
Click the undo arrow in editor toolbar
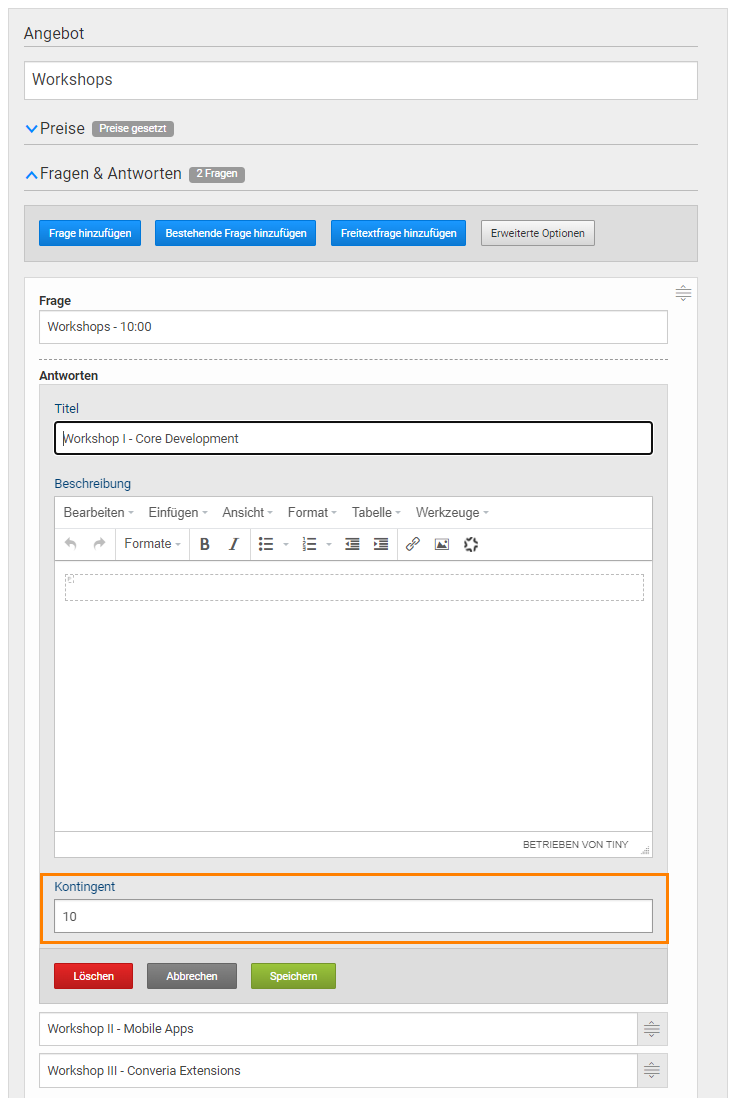pos(70,544)
